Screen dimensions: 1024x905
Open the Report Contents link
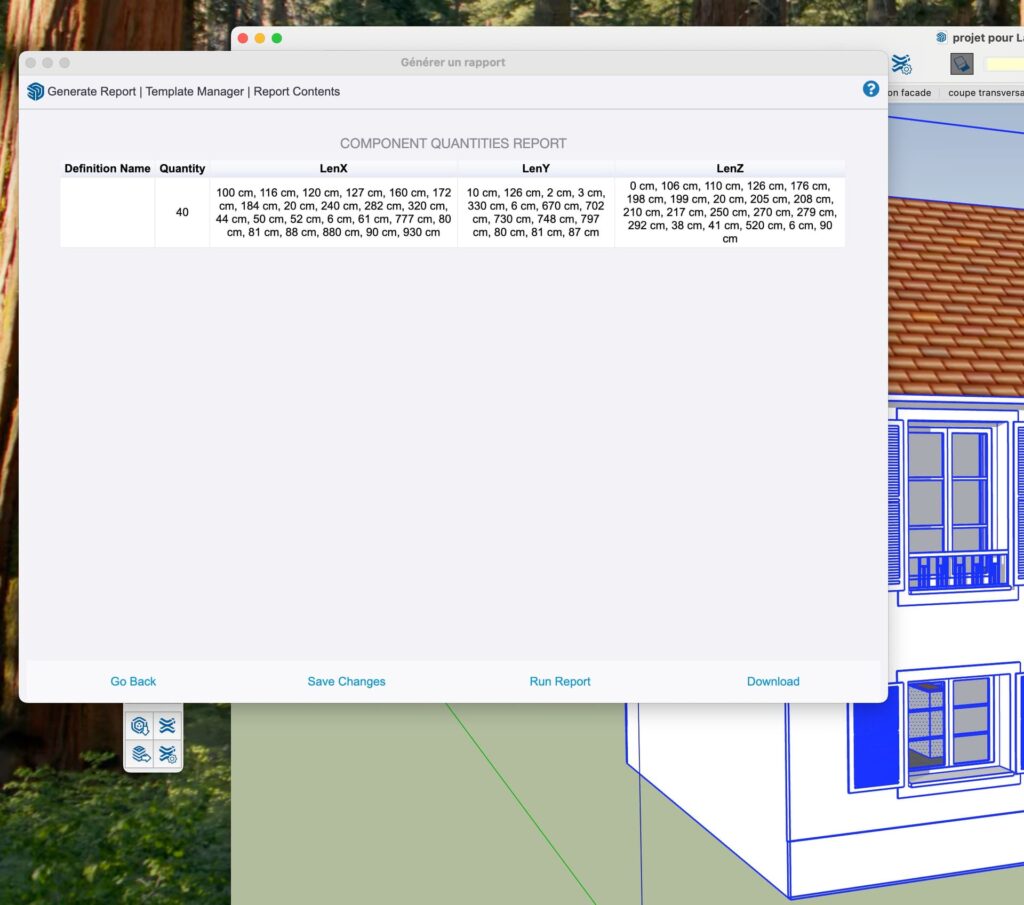[296, 91]
